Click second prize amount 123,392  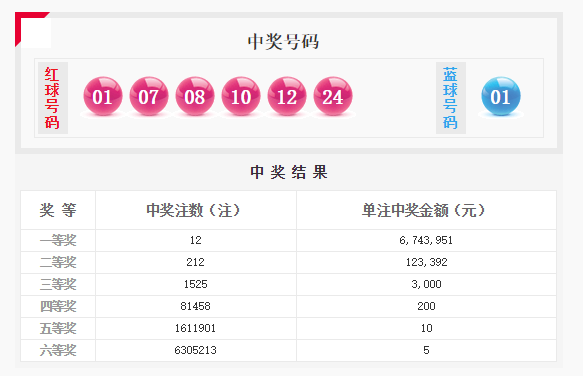[x=426, y=262]
